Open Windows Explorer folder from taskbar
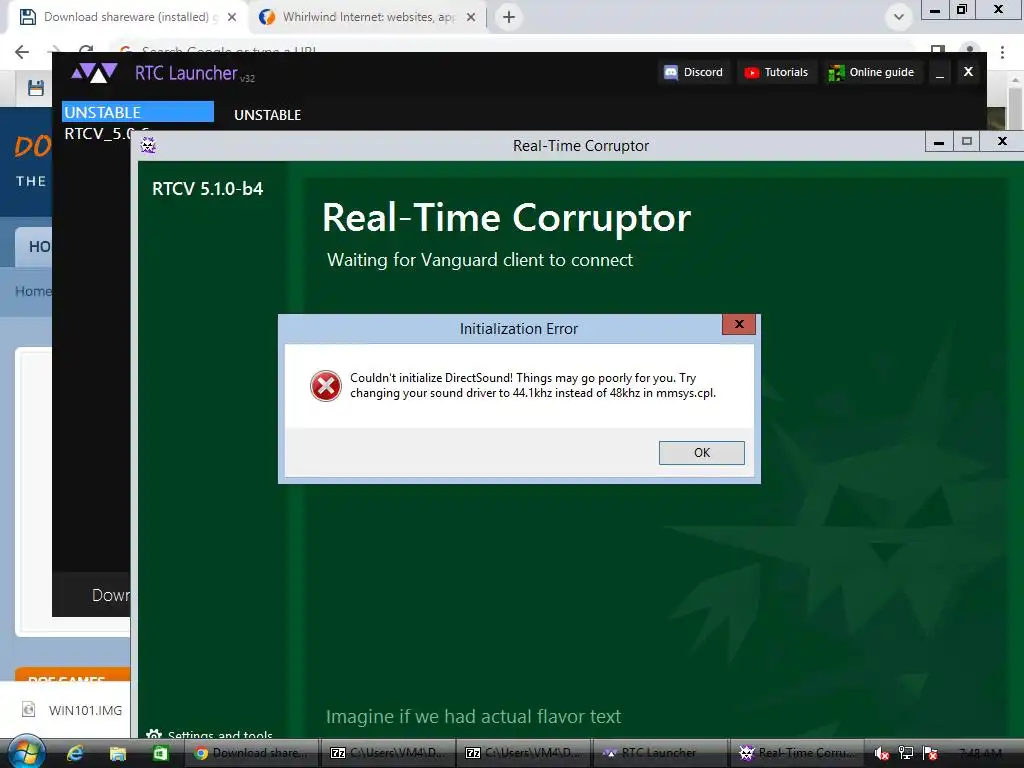1024x768 pixels. (118, 754)
